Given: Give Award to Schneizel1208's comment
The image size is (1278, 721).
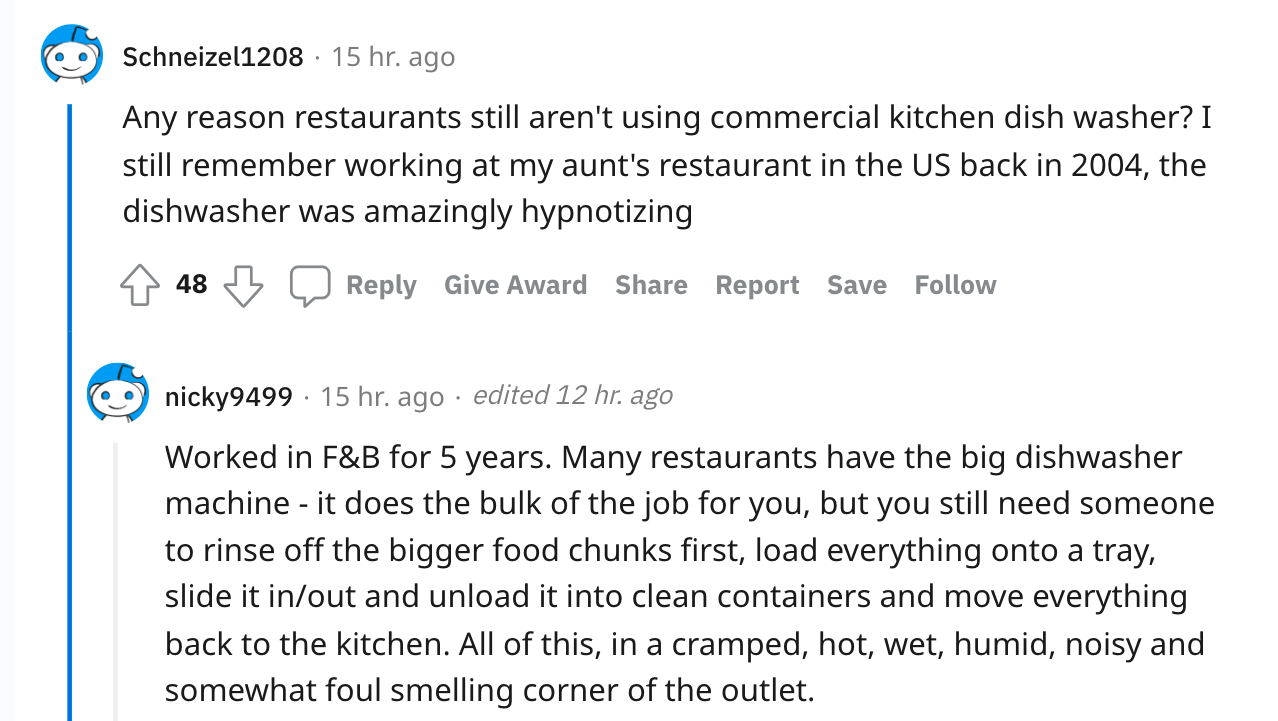Looking at the screenshot, I should (515, 286).
